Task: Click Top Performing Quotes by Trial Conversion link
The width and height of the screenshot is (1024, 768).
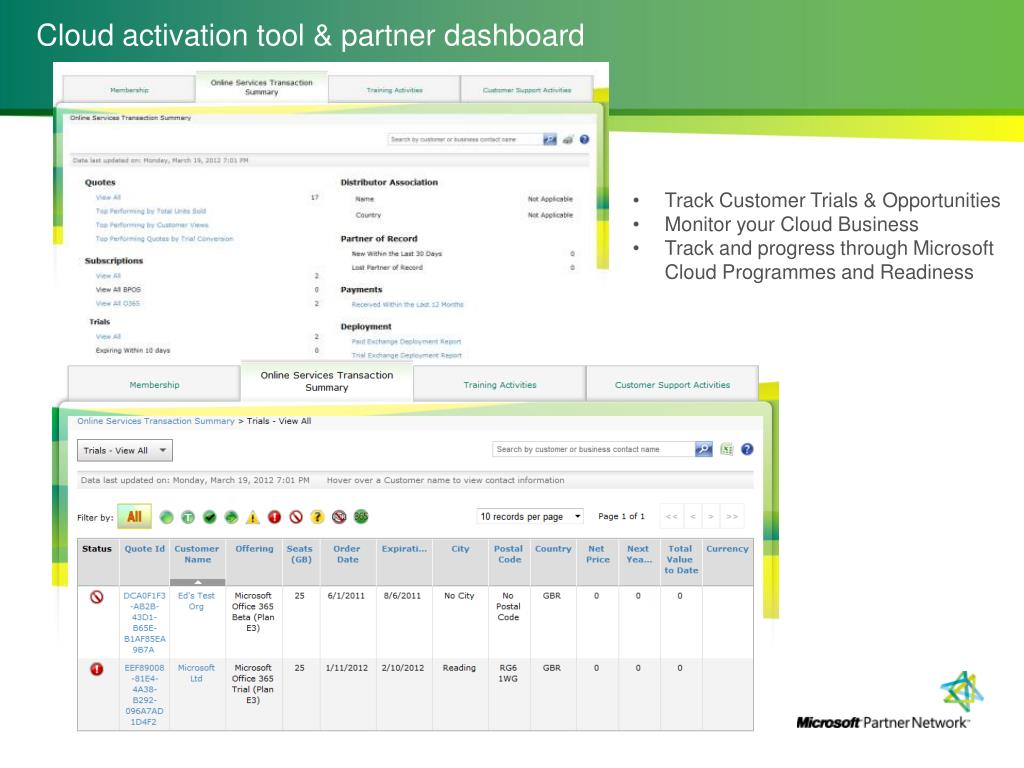Action: (165, 238)
